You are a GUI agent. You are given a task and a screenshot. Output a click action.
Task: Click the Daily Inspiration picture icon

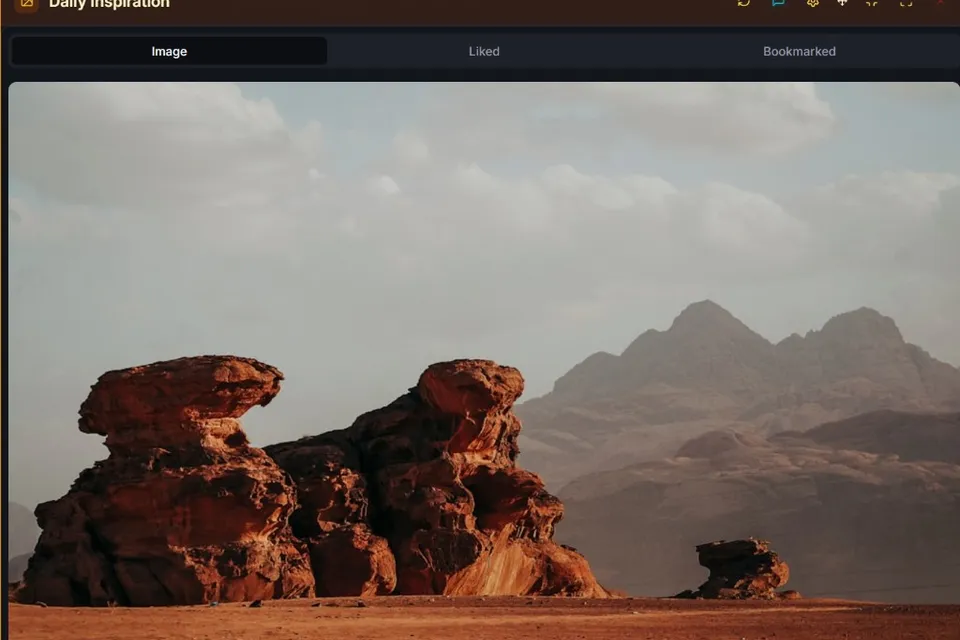(26, 4)
